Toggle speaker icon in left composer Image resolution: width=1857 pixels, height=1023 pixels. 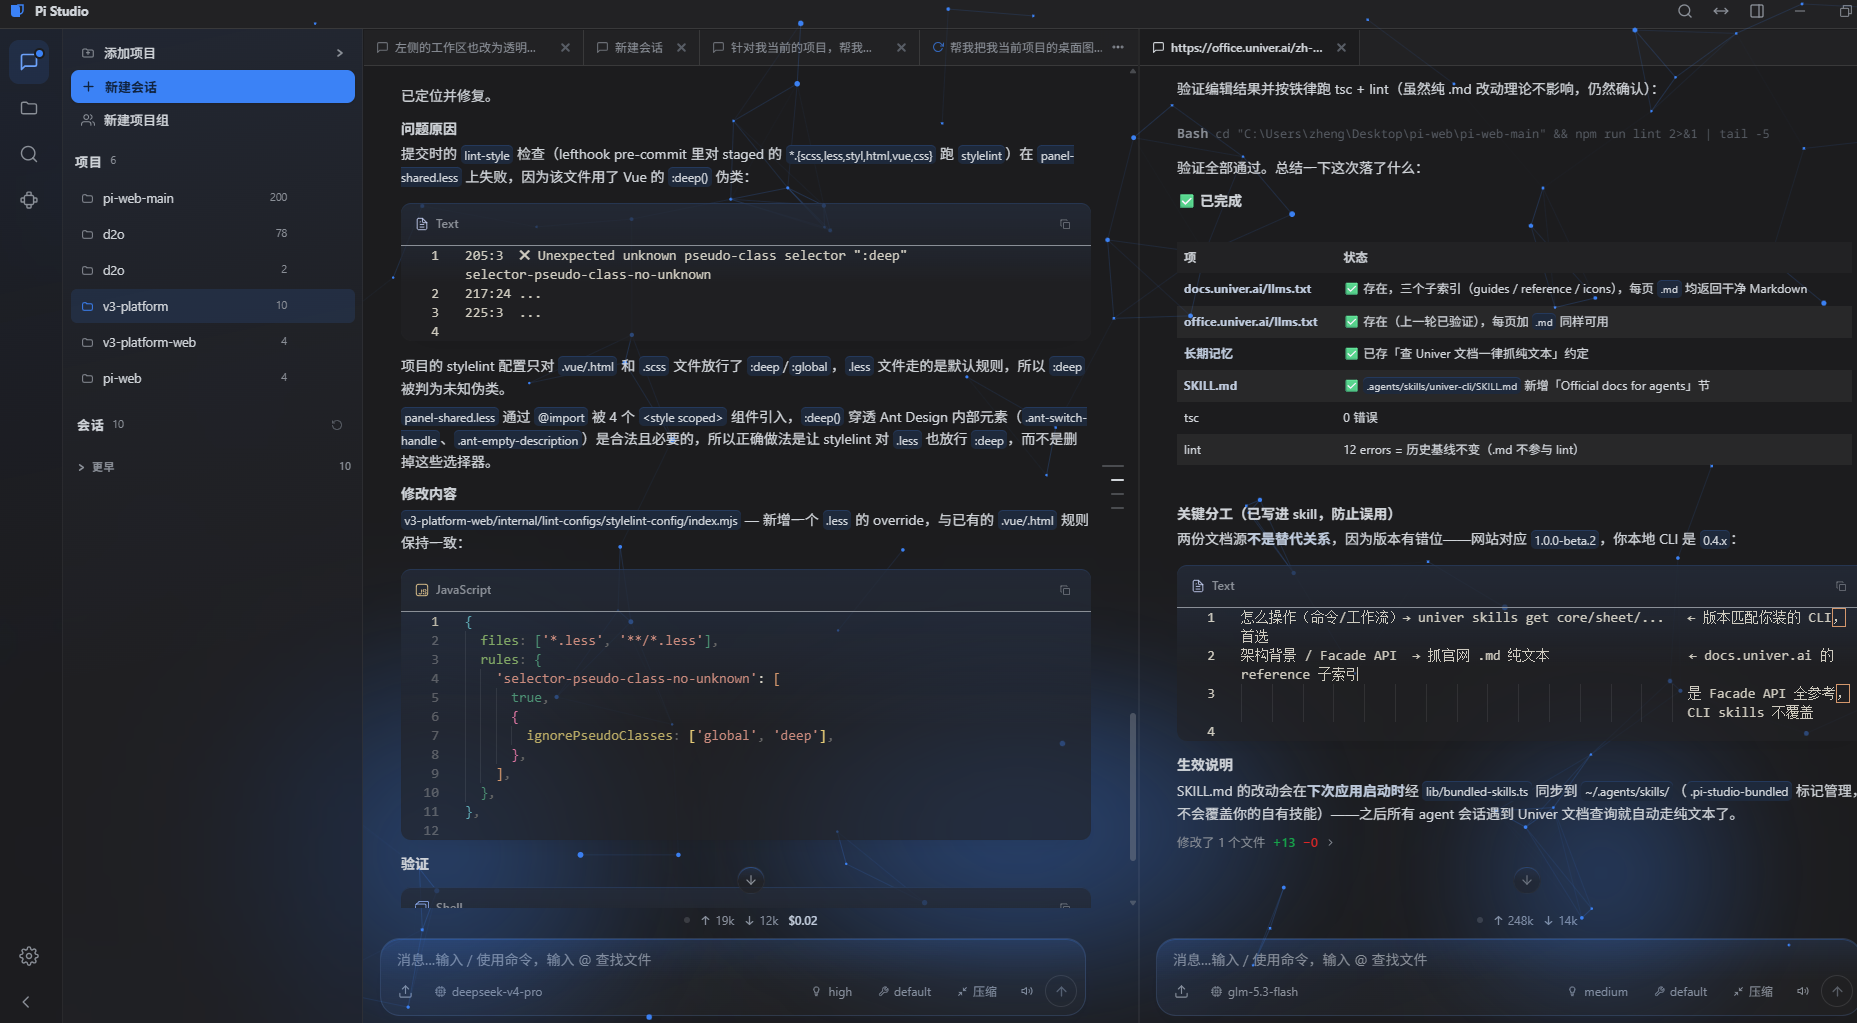coord(1026,992)
